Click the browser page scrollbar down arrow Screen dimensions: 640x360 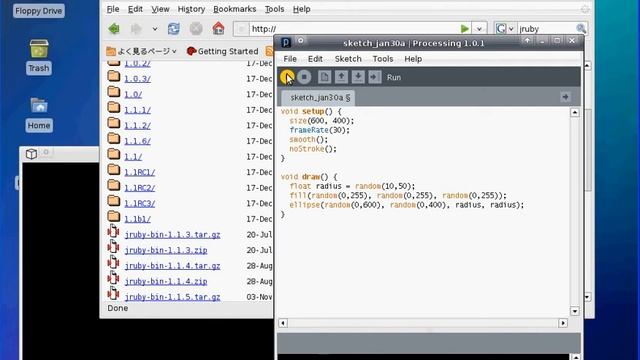tap(587, 297)
